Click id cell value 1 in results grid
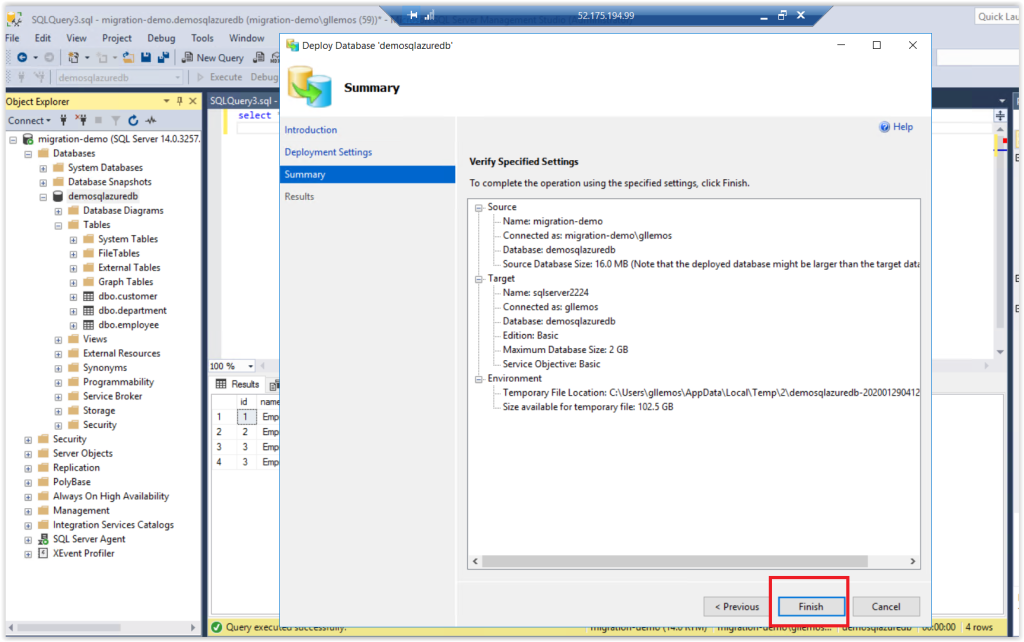1024x642 pixels. coord(246,417)
